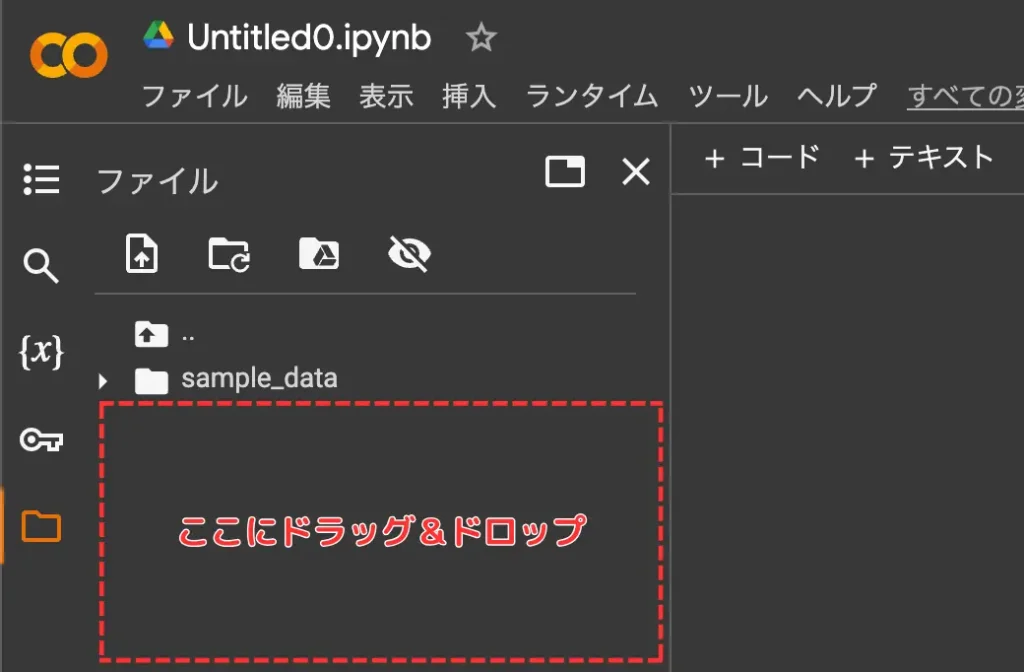Rename the Untitled0.ipynb notebook title
The image size is (1024, 672).
pyautogui.click(x=309, y=38)
